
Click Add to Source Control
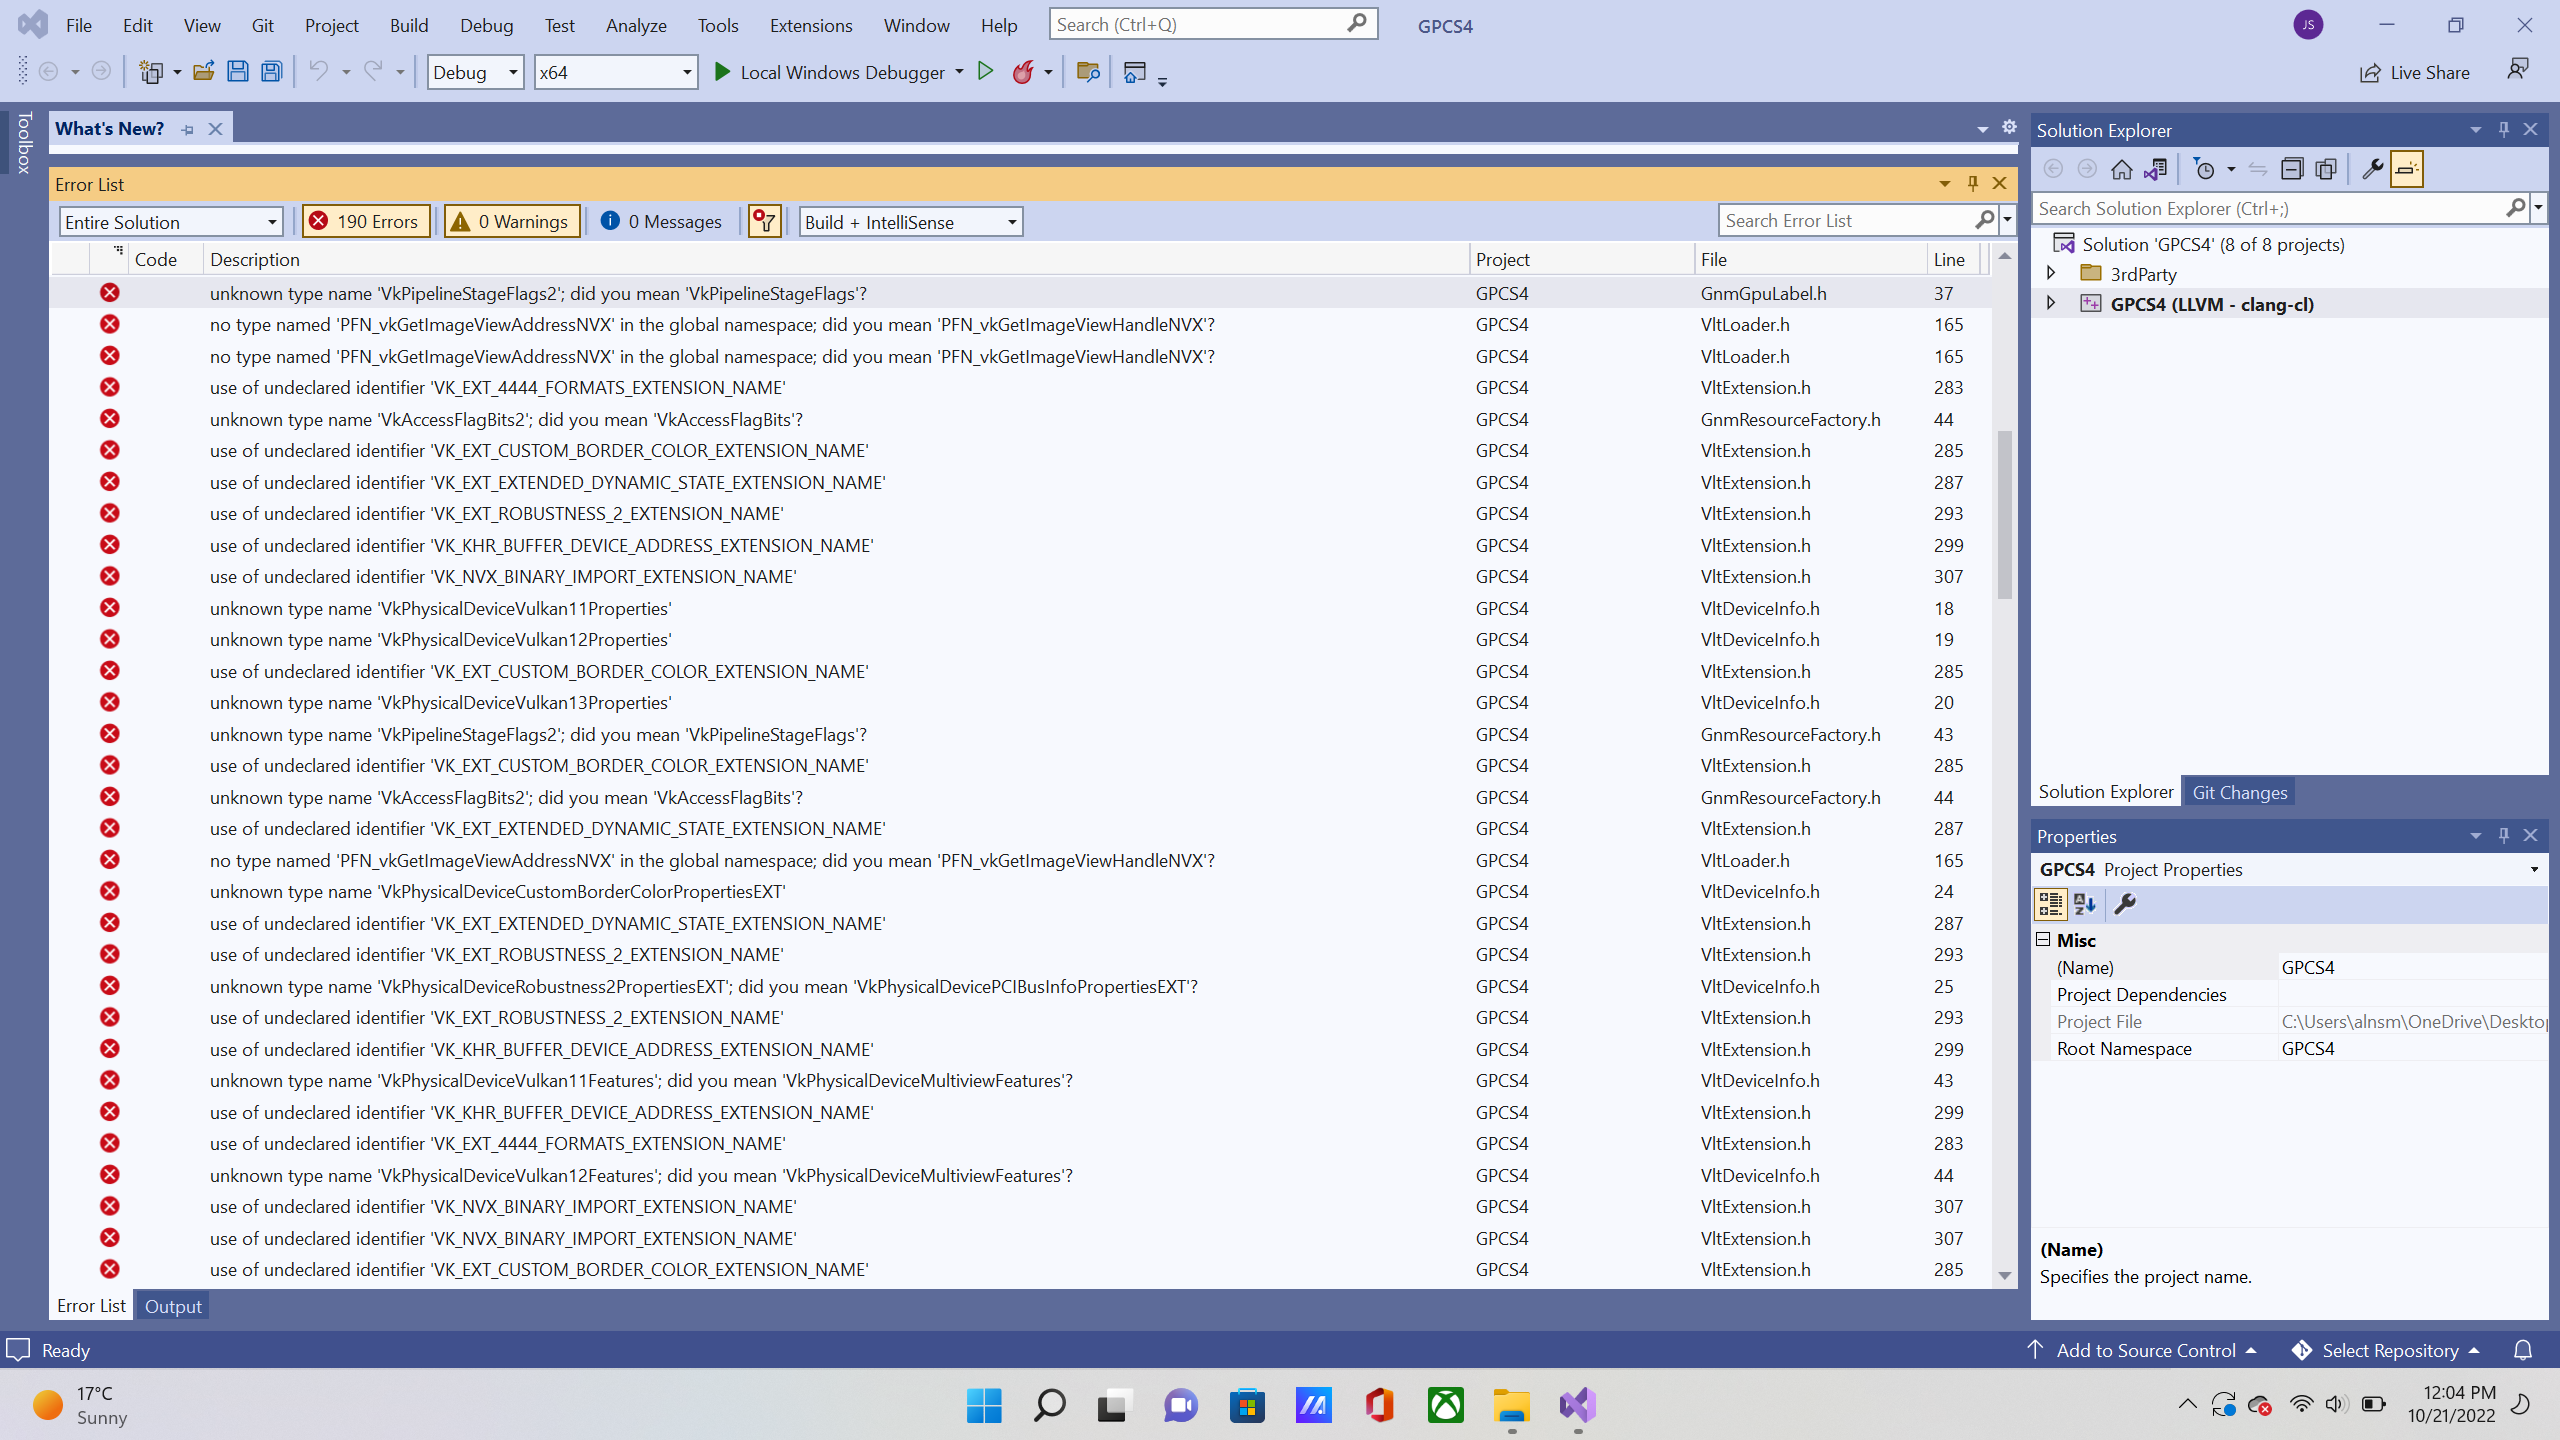coord(2145,1350)
